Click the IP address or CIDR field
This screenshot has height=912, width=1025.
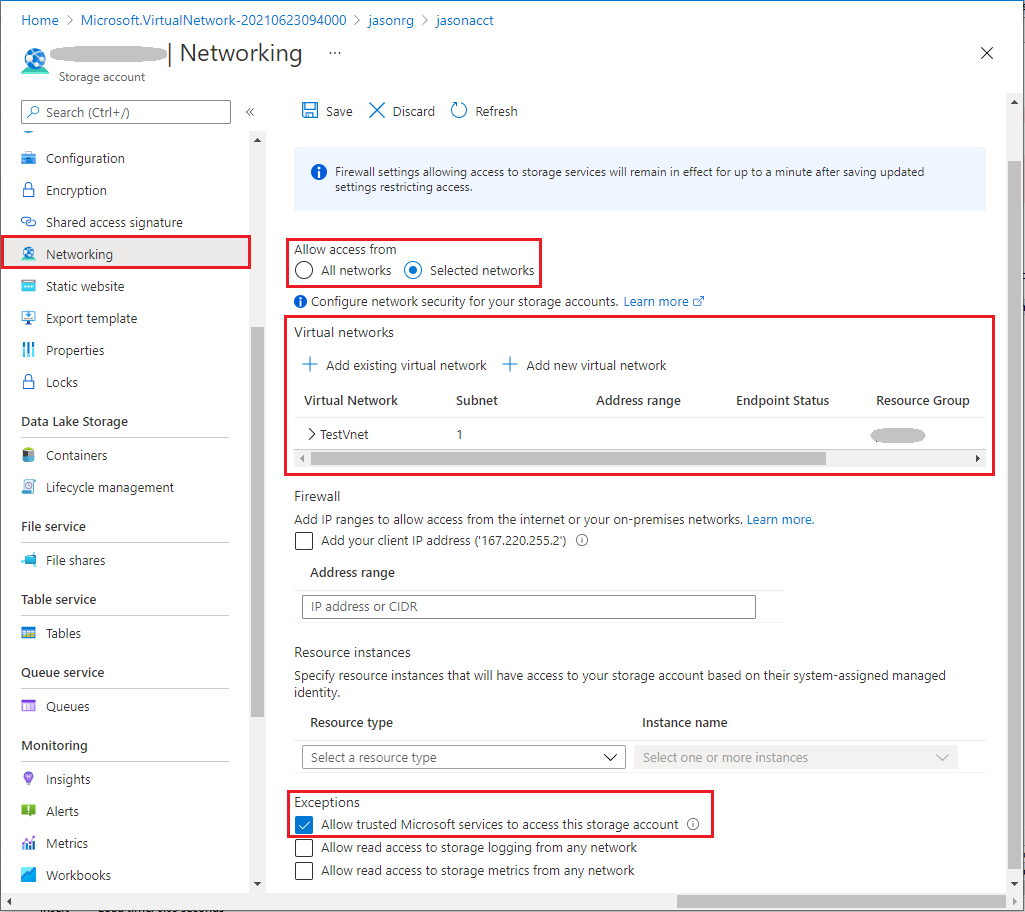529,606
